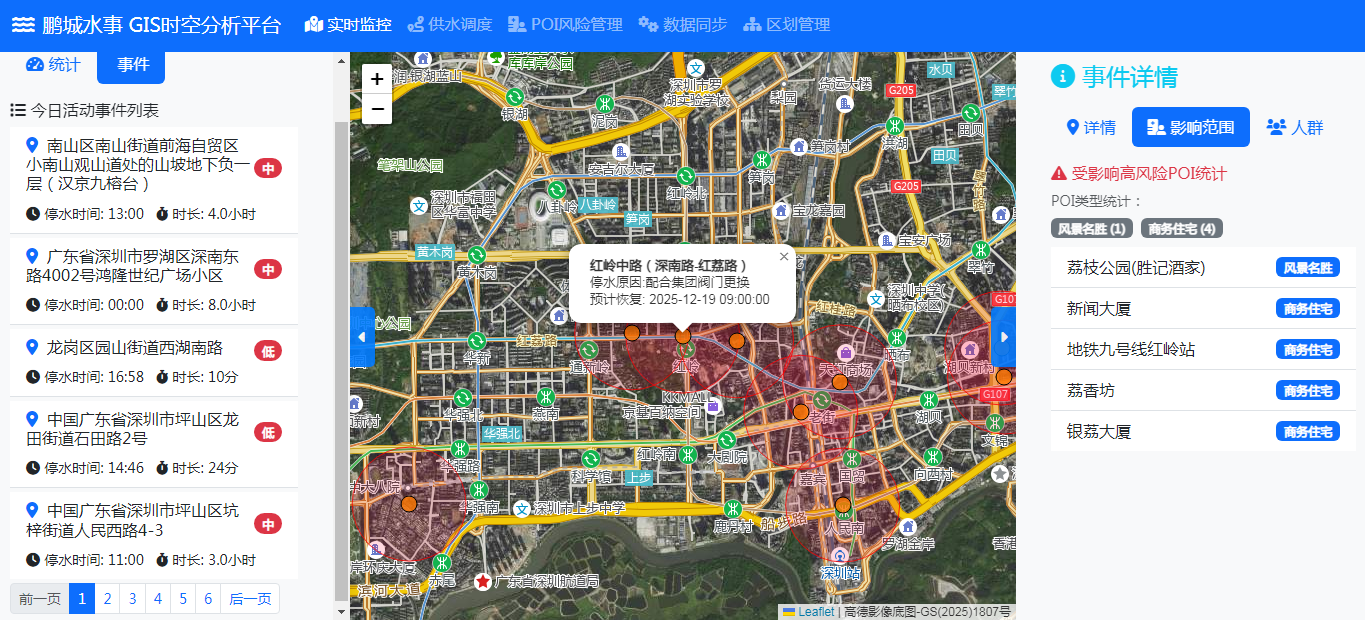Click the 鹏城水事 platform logo icon

(x=23, y=25)
